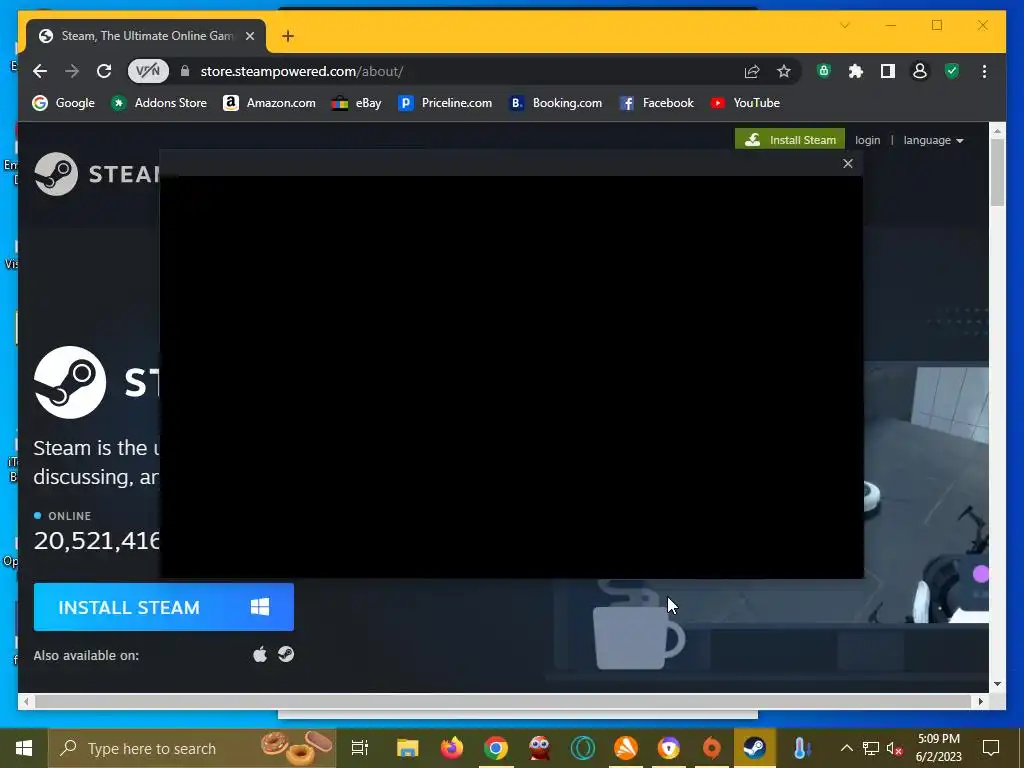Click the green shield checkmark extension
The height and width of the screenshot is (768, 1024).
pyautogui.click(x=952, y=71)
